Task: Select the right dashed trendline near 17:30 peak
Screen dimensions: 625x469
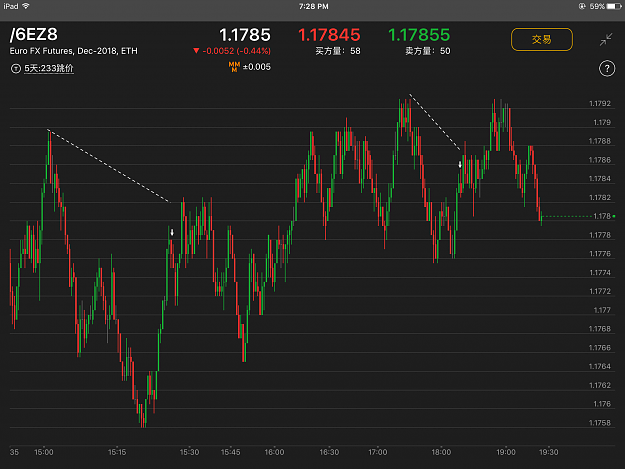Action: pyautogui.click(x=435, y=122)
